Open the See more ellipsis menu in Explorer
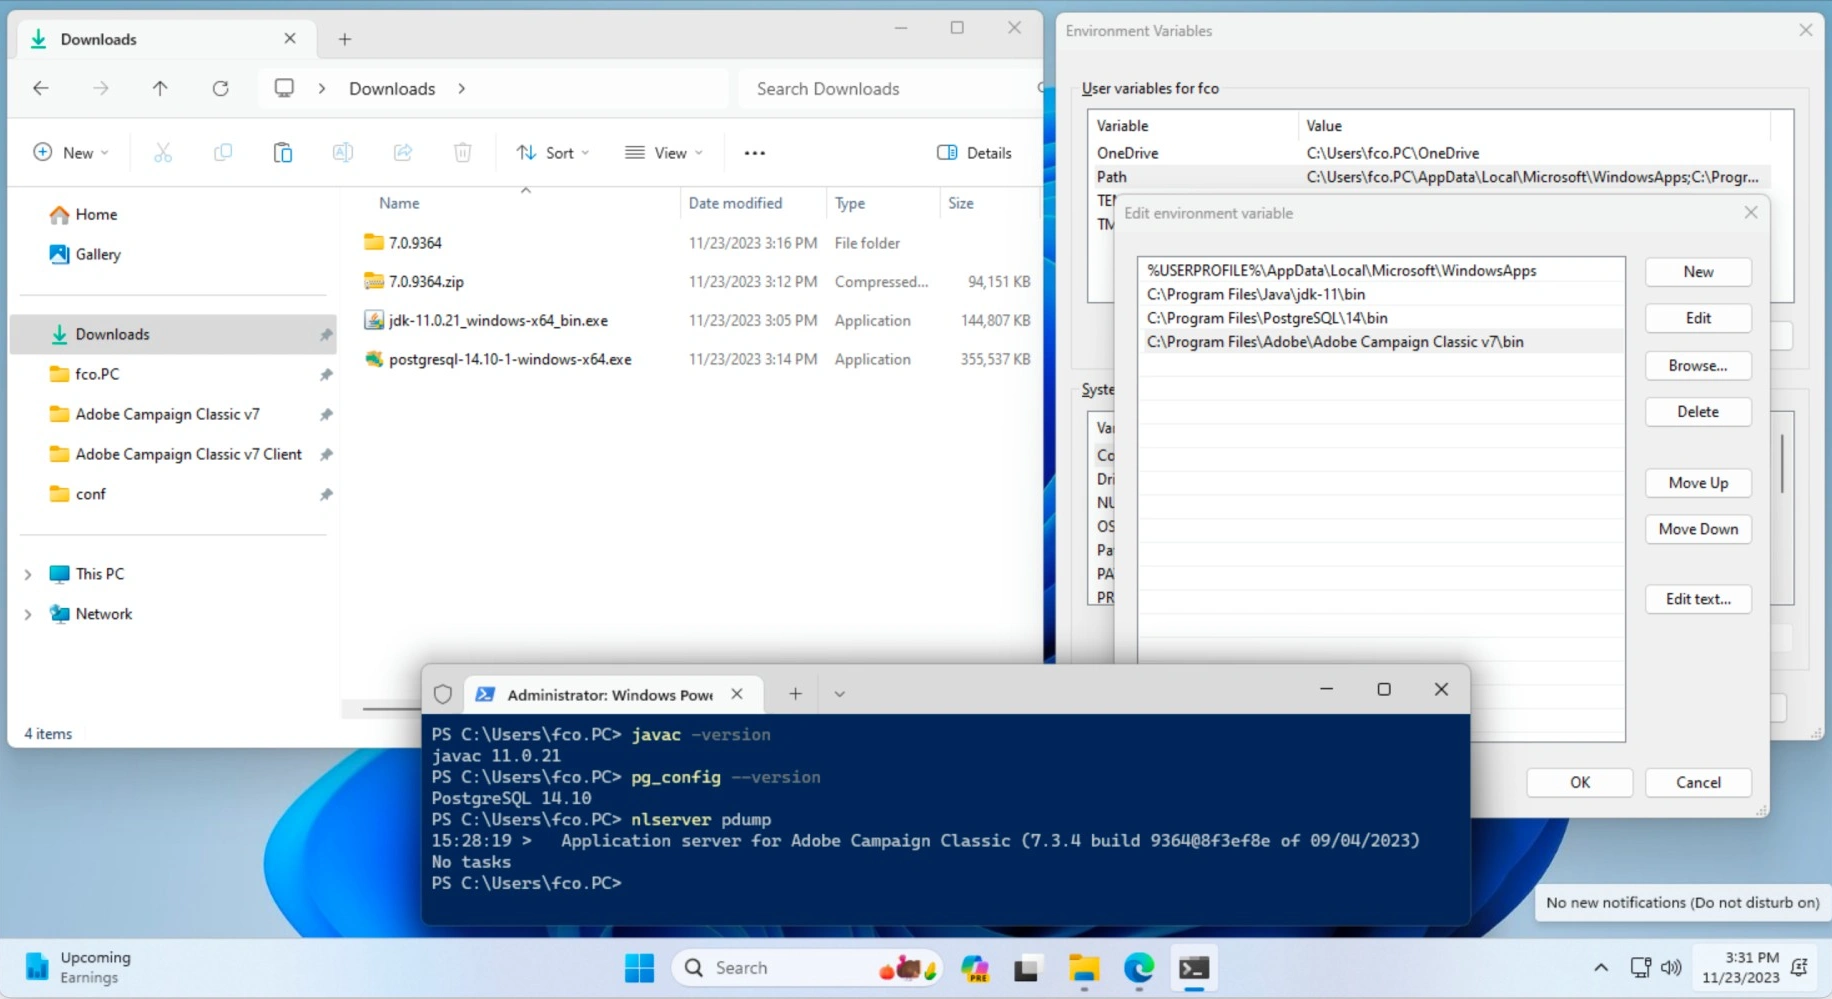The width and height of the screenshot is (1832, 999). point(755,153)
